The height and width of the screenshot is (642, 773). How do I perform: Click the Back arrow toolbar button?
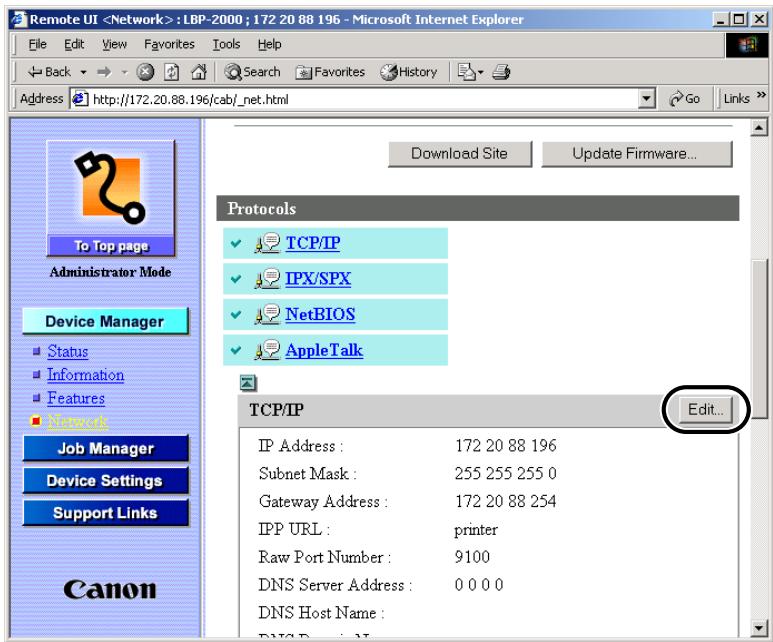(49, 72)
